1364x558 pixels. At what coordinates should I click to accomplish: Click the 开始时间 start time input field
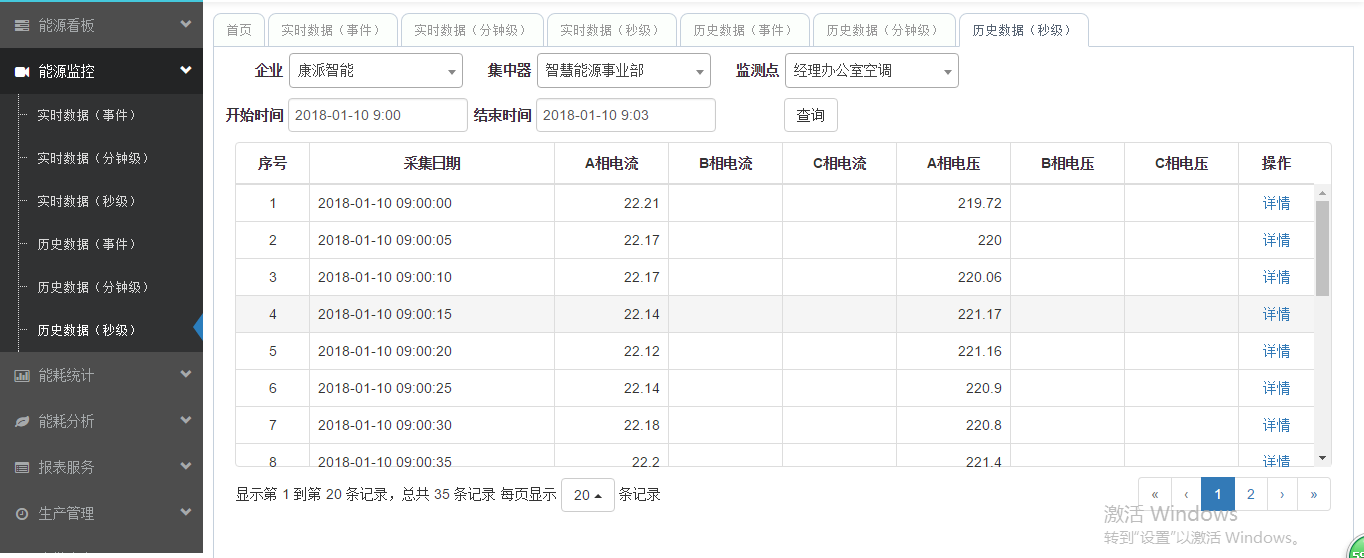377,115
